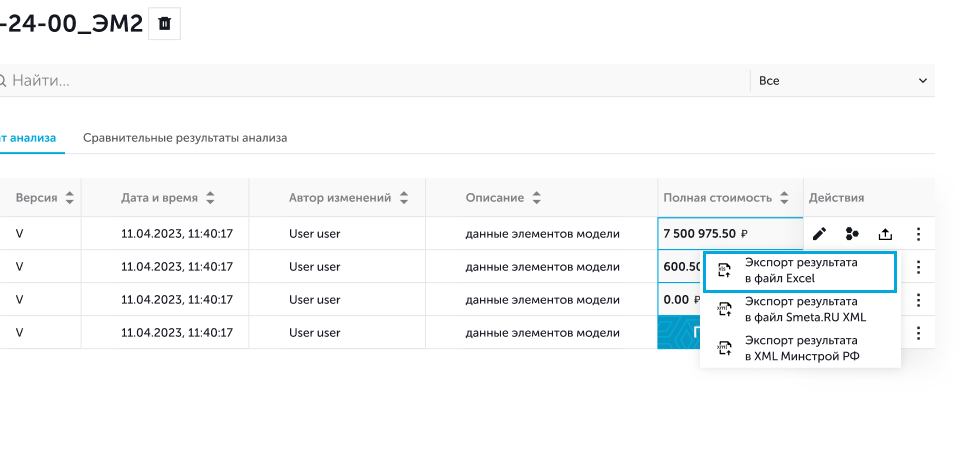Select 'Экспорт результата в файл Smeta.RU XML'
Viewport: 959px width, 453px height.
tap(799, 309)
